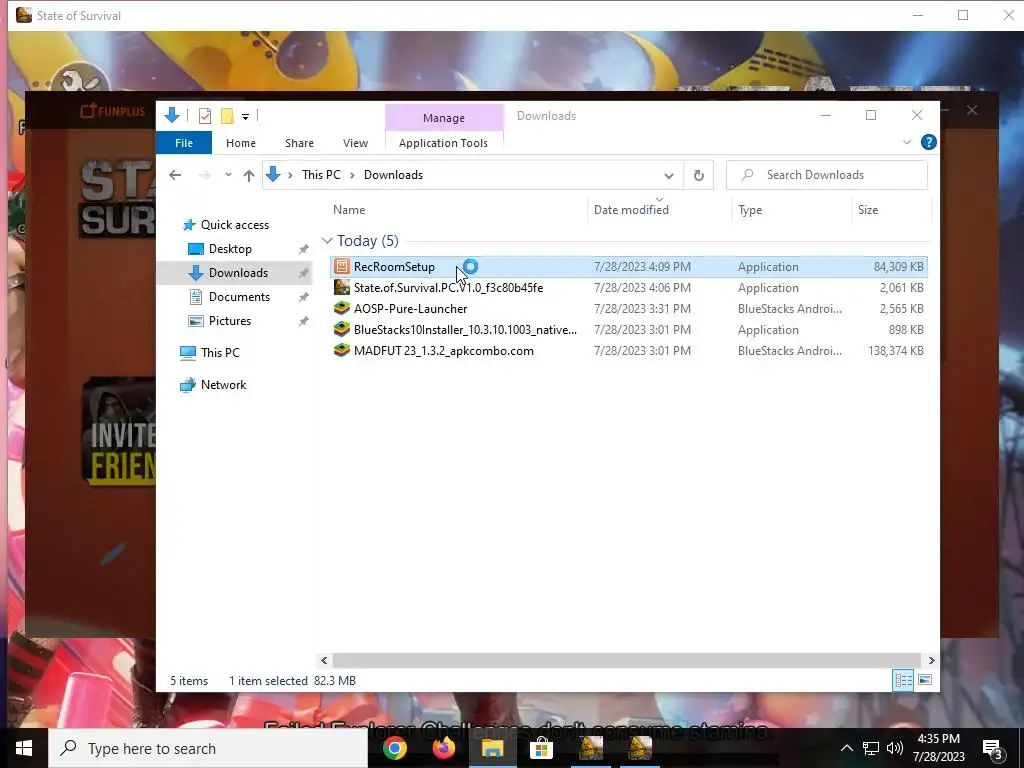Click the AOSP-Pure-Launcher BlueStacks icon
This screenshot has width=1024, height=768.
[342, 308]
